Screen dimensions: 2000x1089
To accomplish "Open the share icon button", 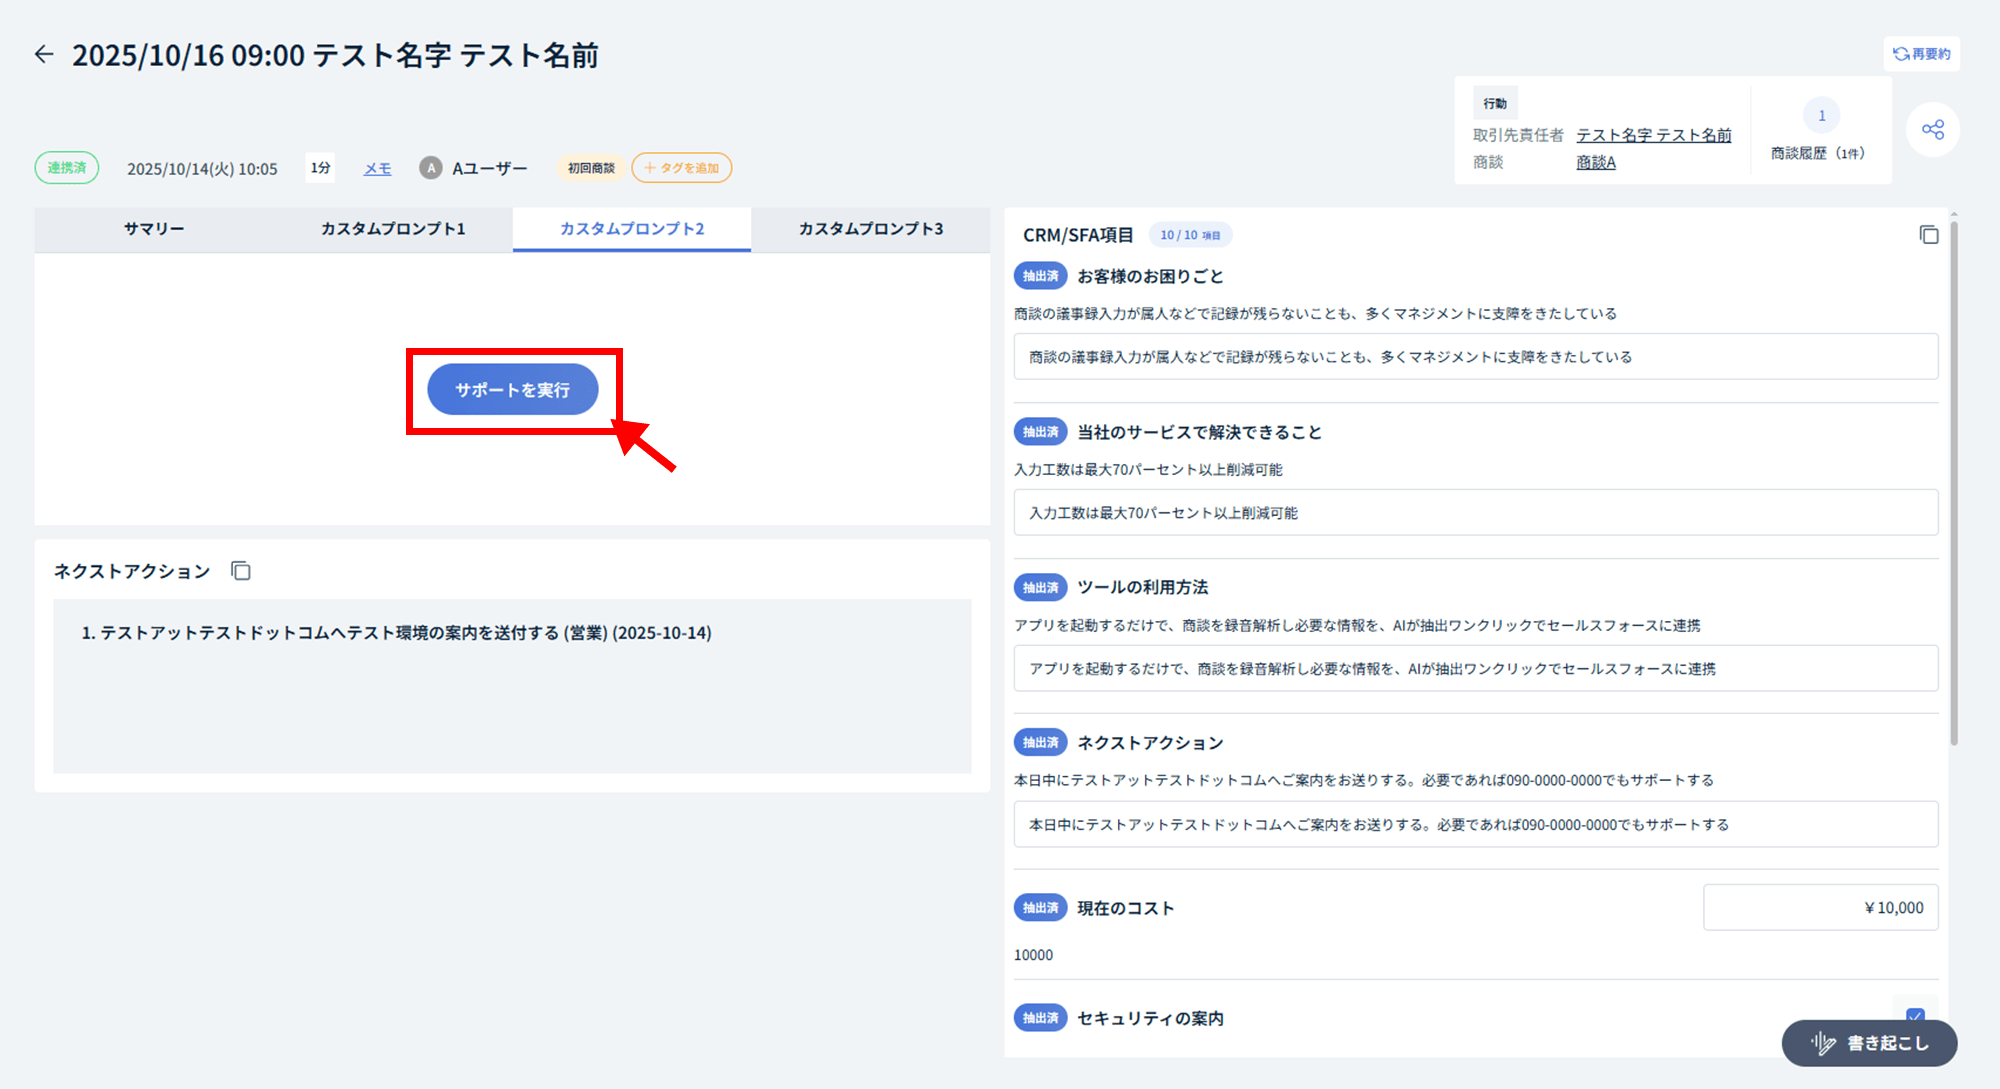I will (1932, 130).
